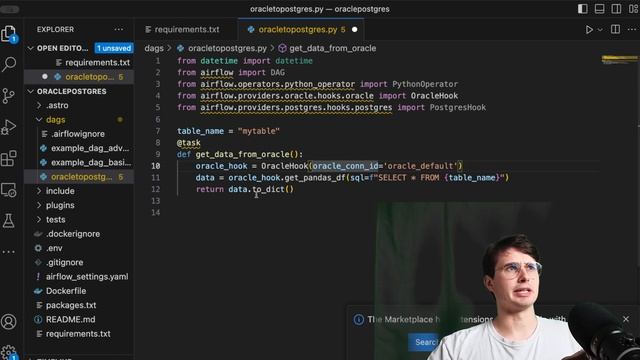Click the @task decorator text
This screenshot has height=360, width=640.
189,143
